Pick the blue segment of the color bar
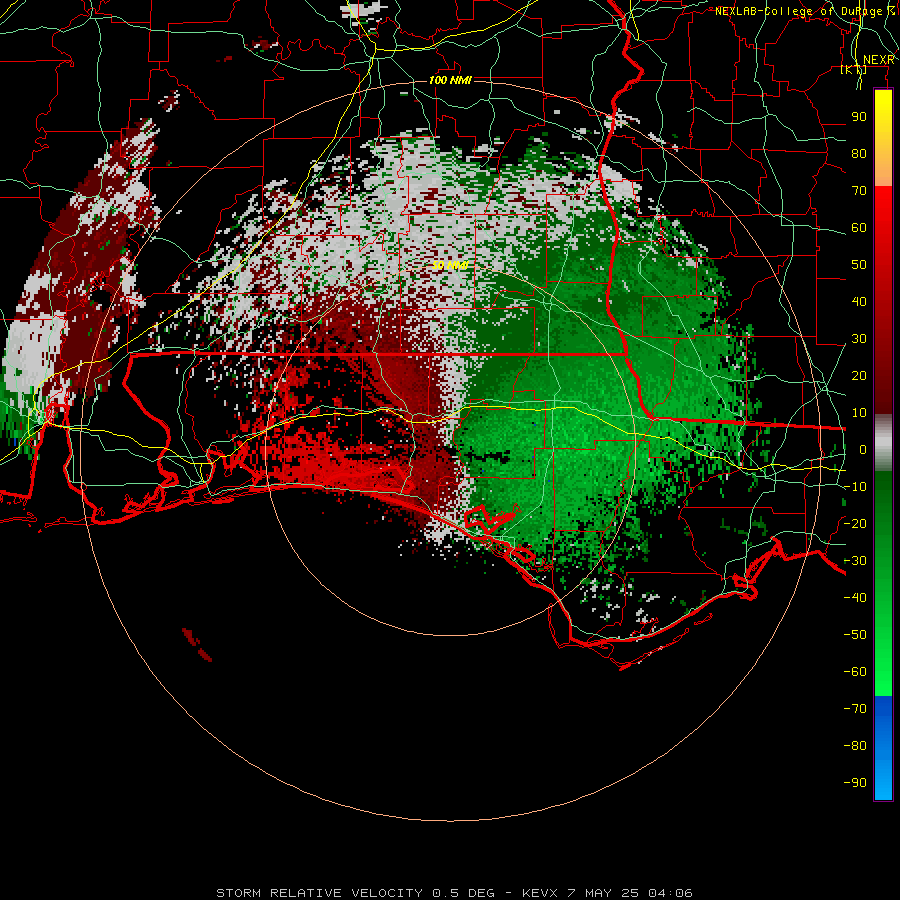 tap(883, 748)
